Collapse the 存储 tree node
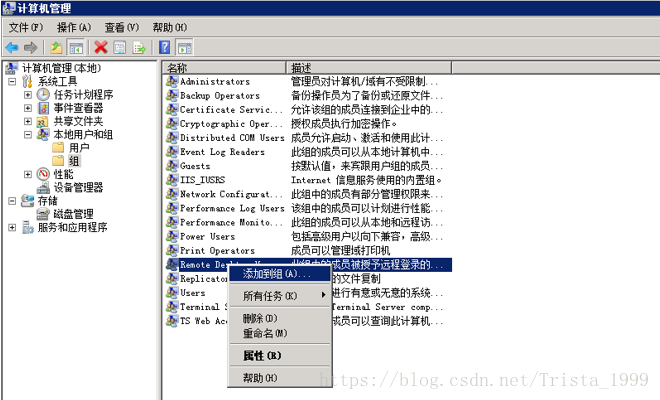 click(x=12, y=201)
